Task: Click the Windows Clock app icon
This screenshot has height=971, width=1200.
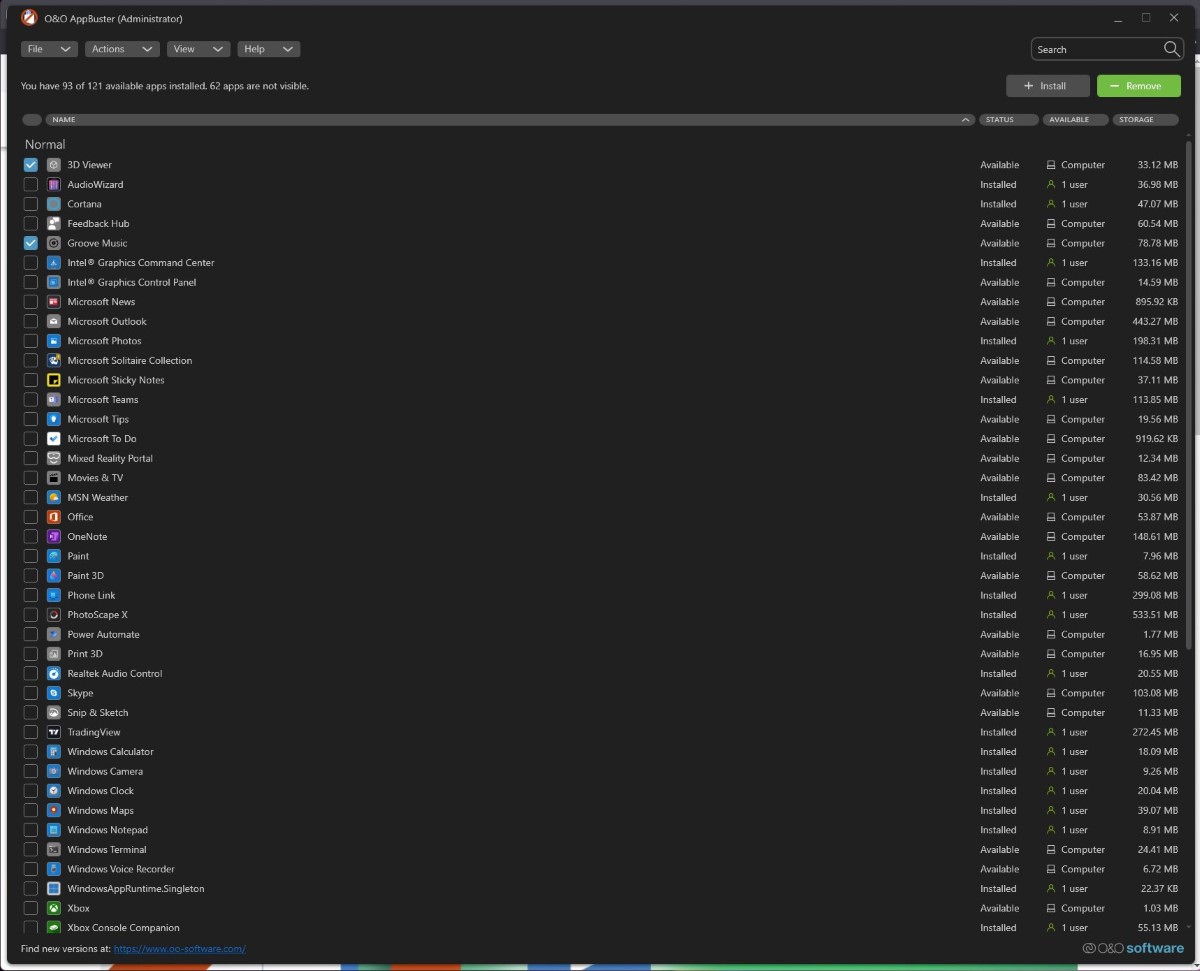Action: point(54,791)
